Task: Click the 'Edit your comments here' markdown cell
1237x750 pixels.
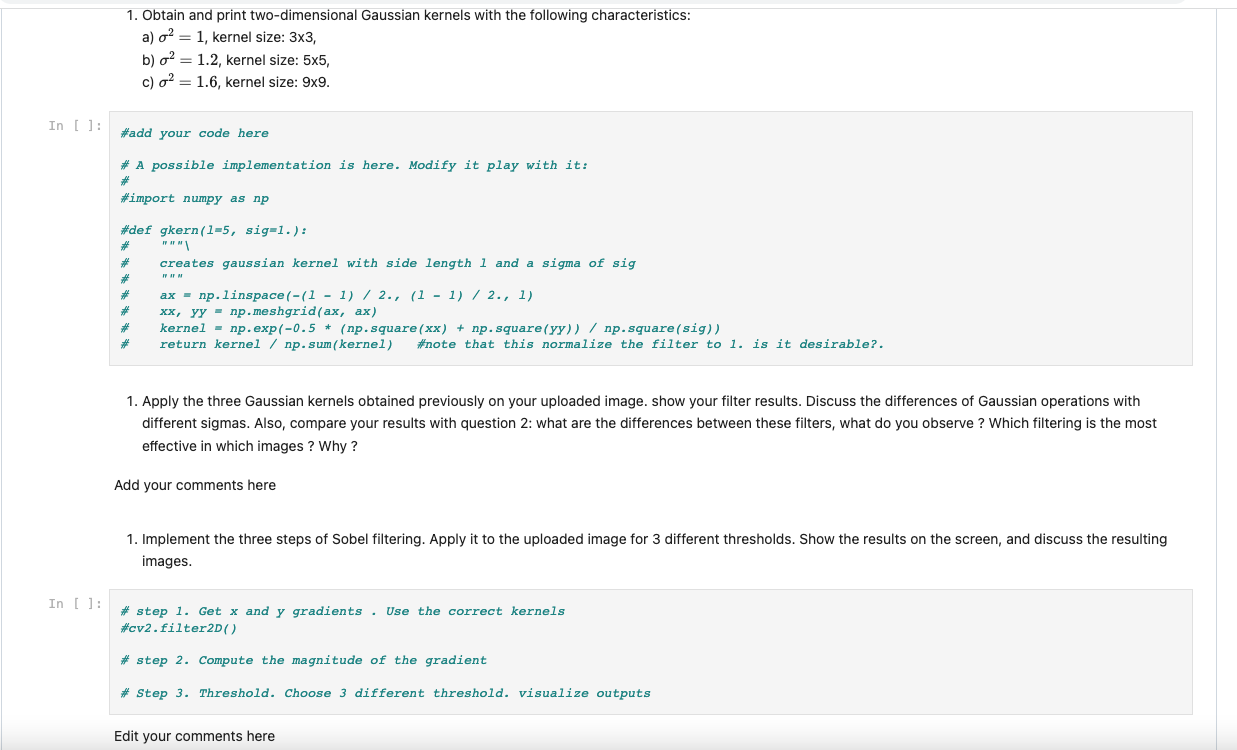Action: 195,736
